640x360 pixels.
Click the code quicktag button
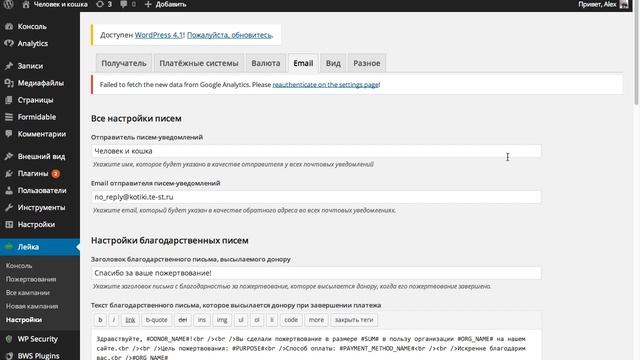pos(291,320)
